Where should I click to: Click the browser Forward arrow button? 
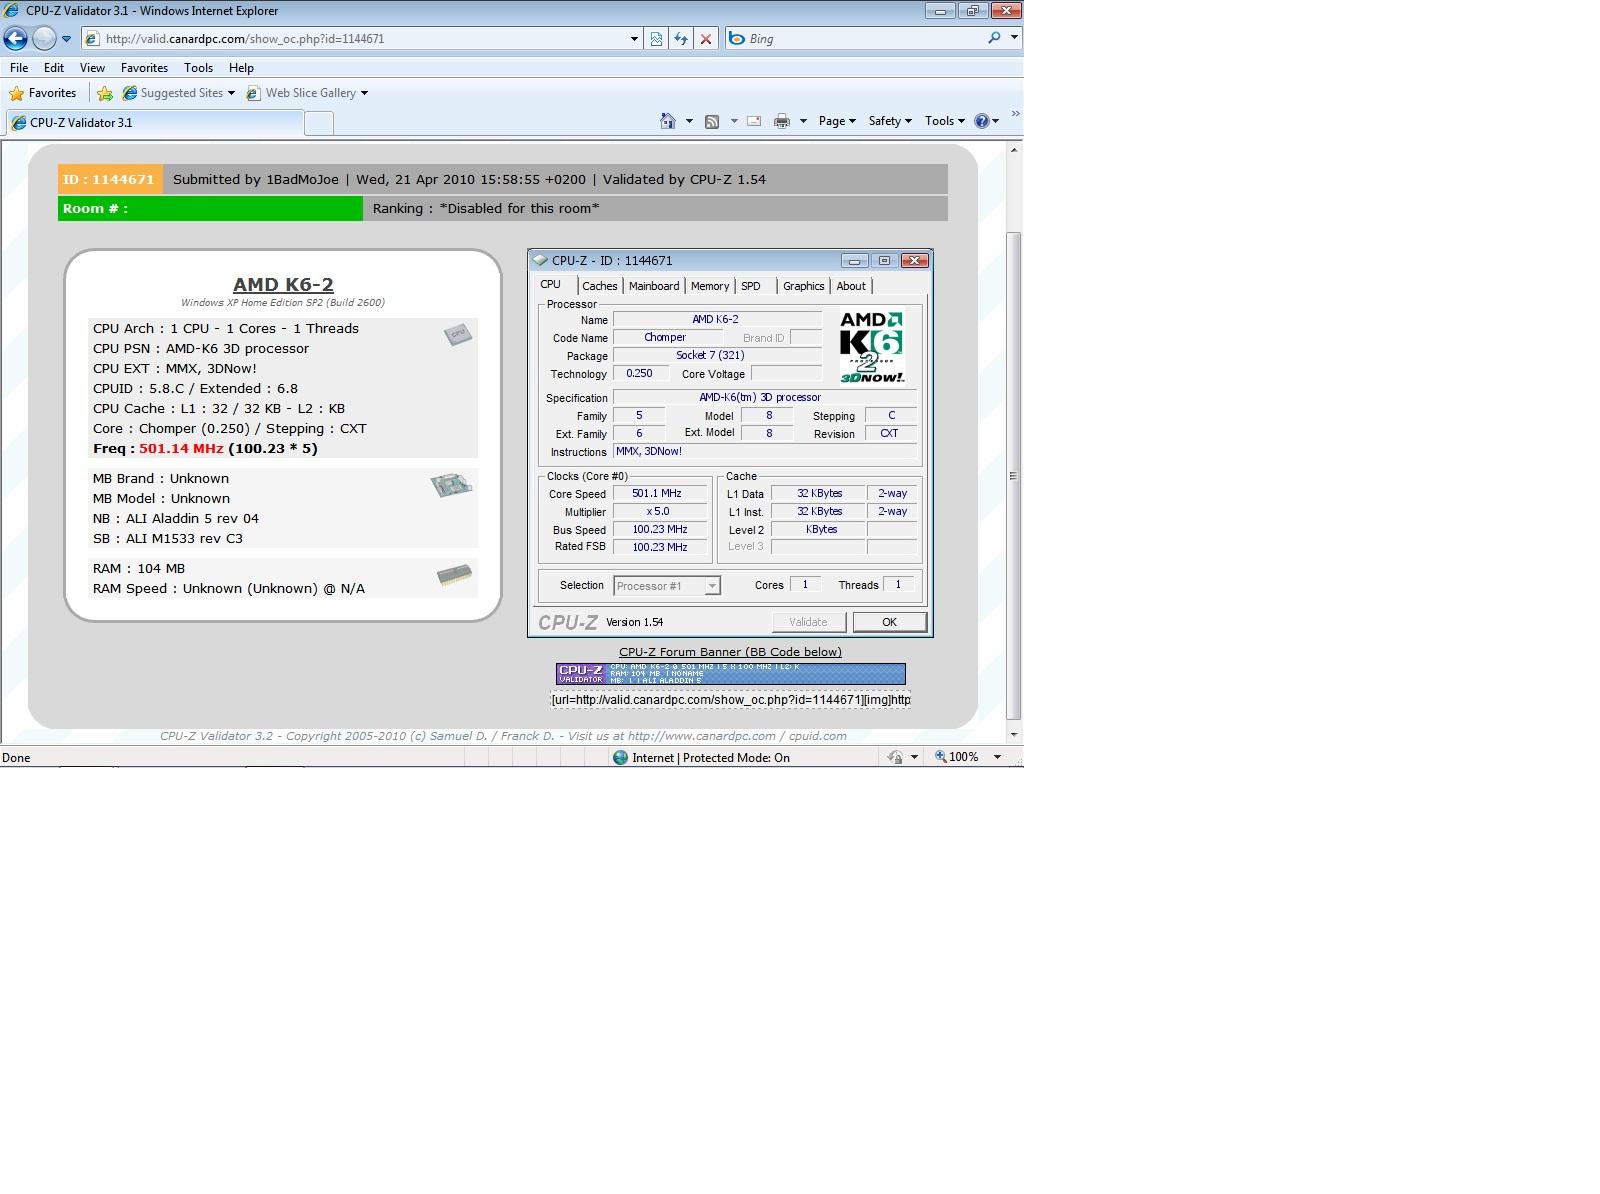click(44, 38)
